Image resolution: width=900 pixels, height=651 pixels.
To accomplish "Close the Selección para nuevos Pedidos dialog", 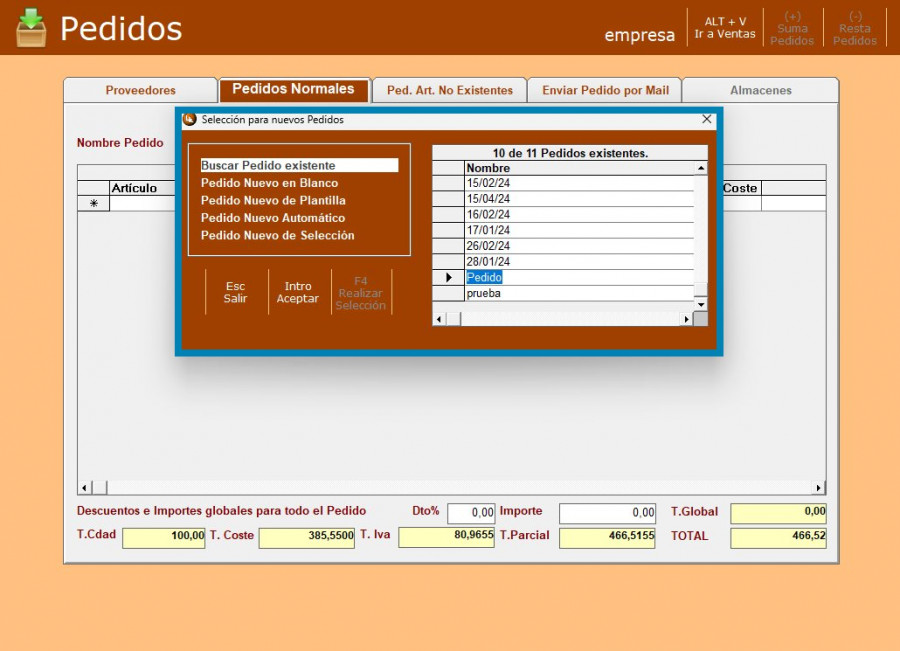I will point(707,119).
